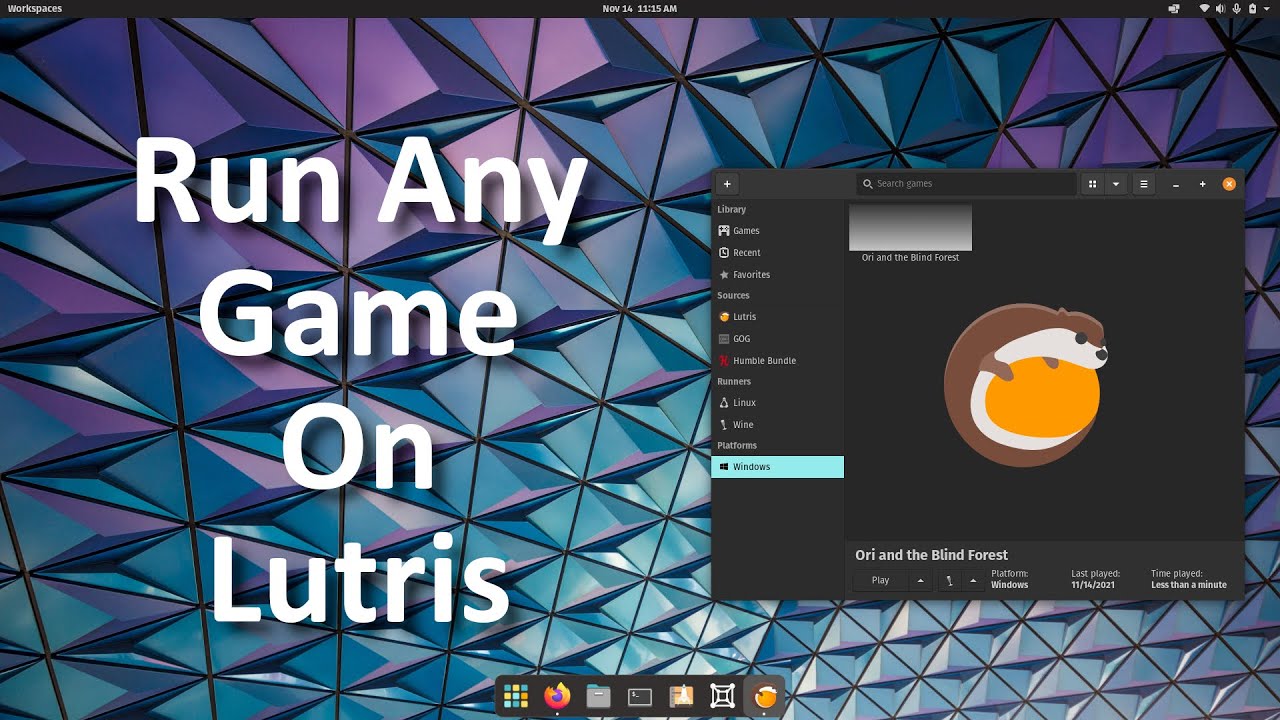Choose Humble Bundle source
Viewport: 1280px width, 720px height.
tap(764, 361)
